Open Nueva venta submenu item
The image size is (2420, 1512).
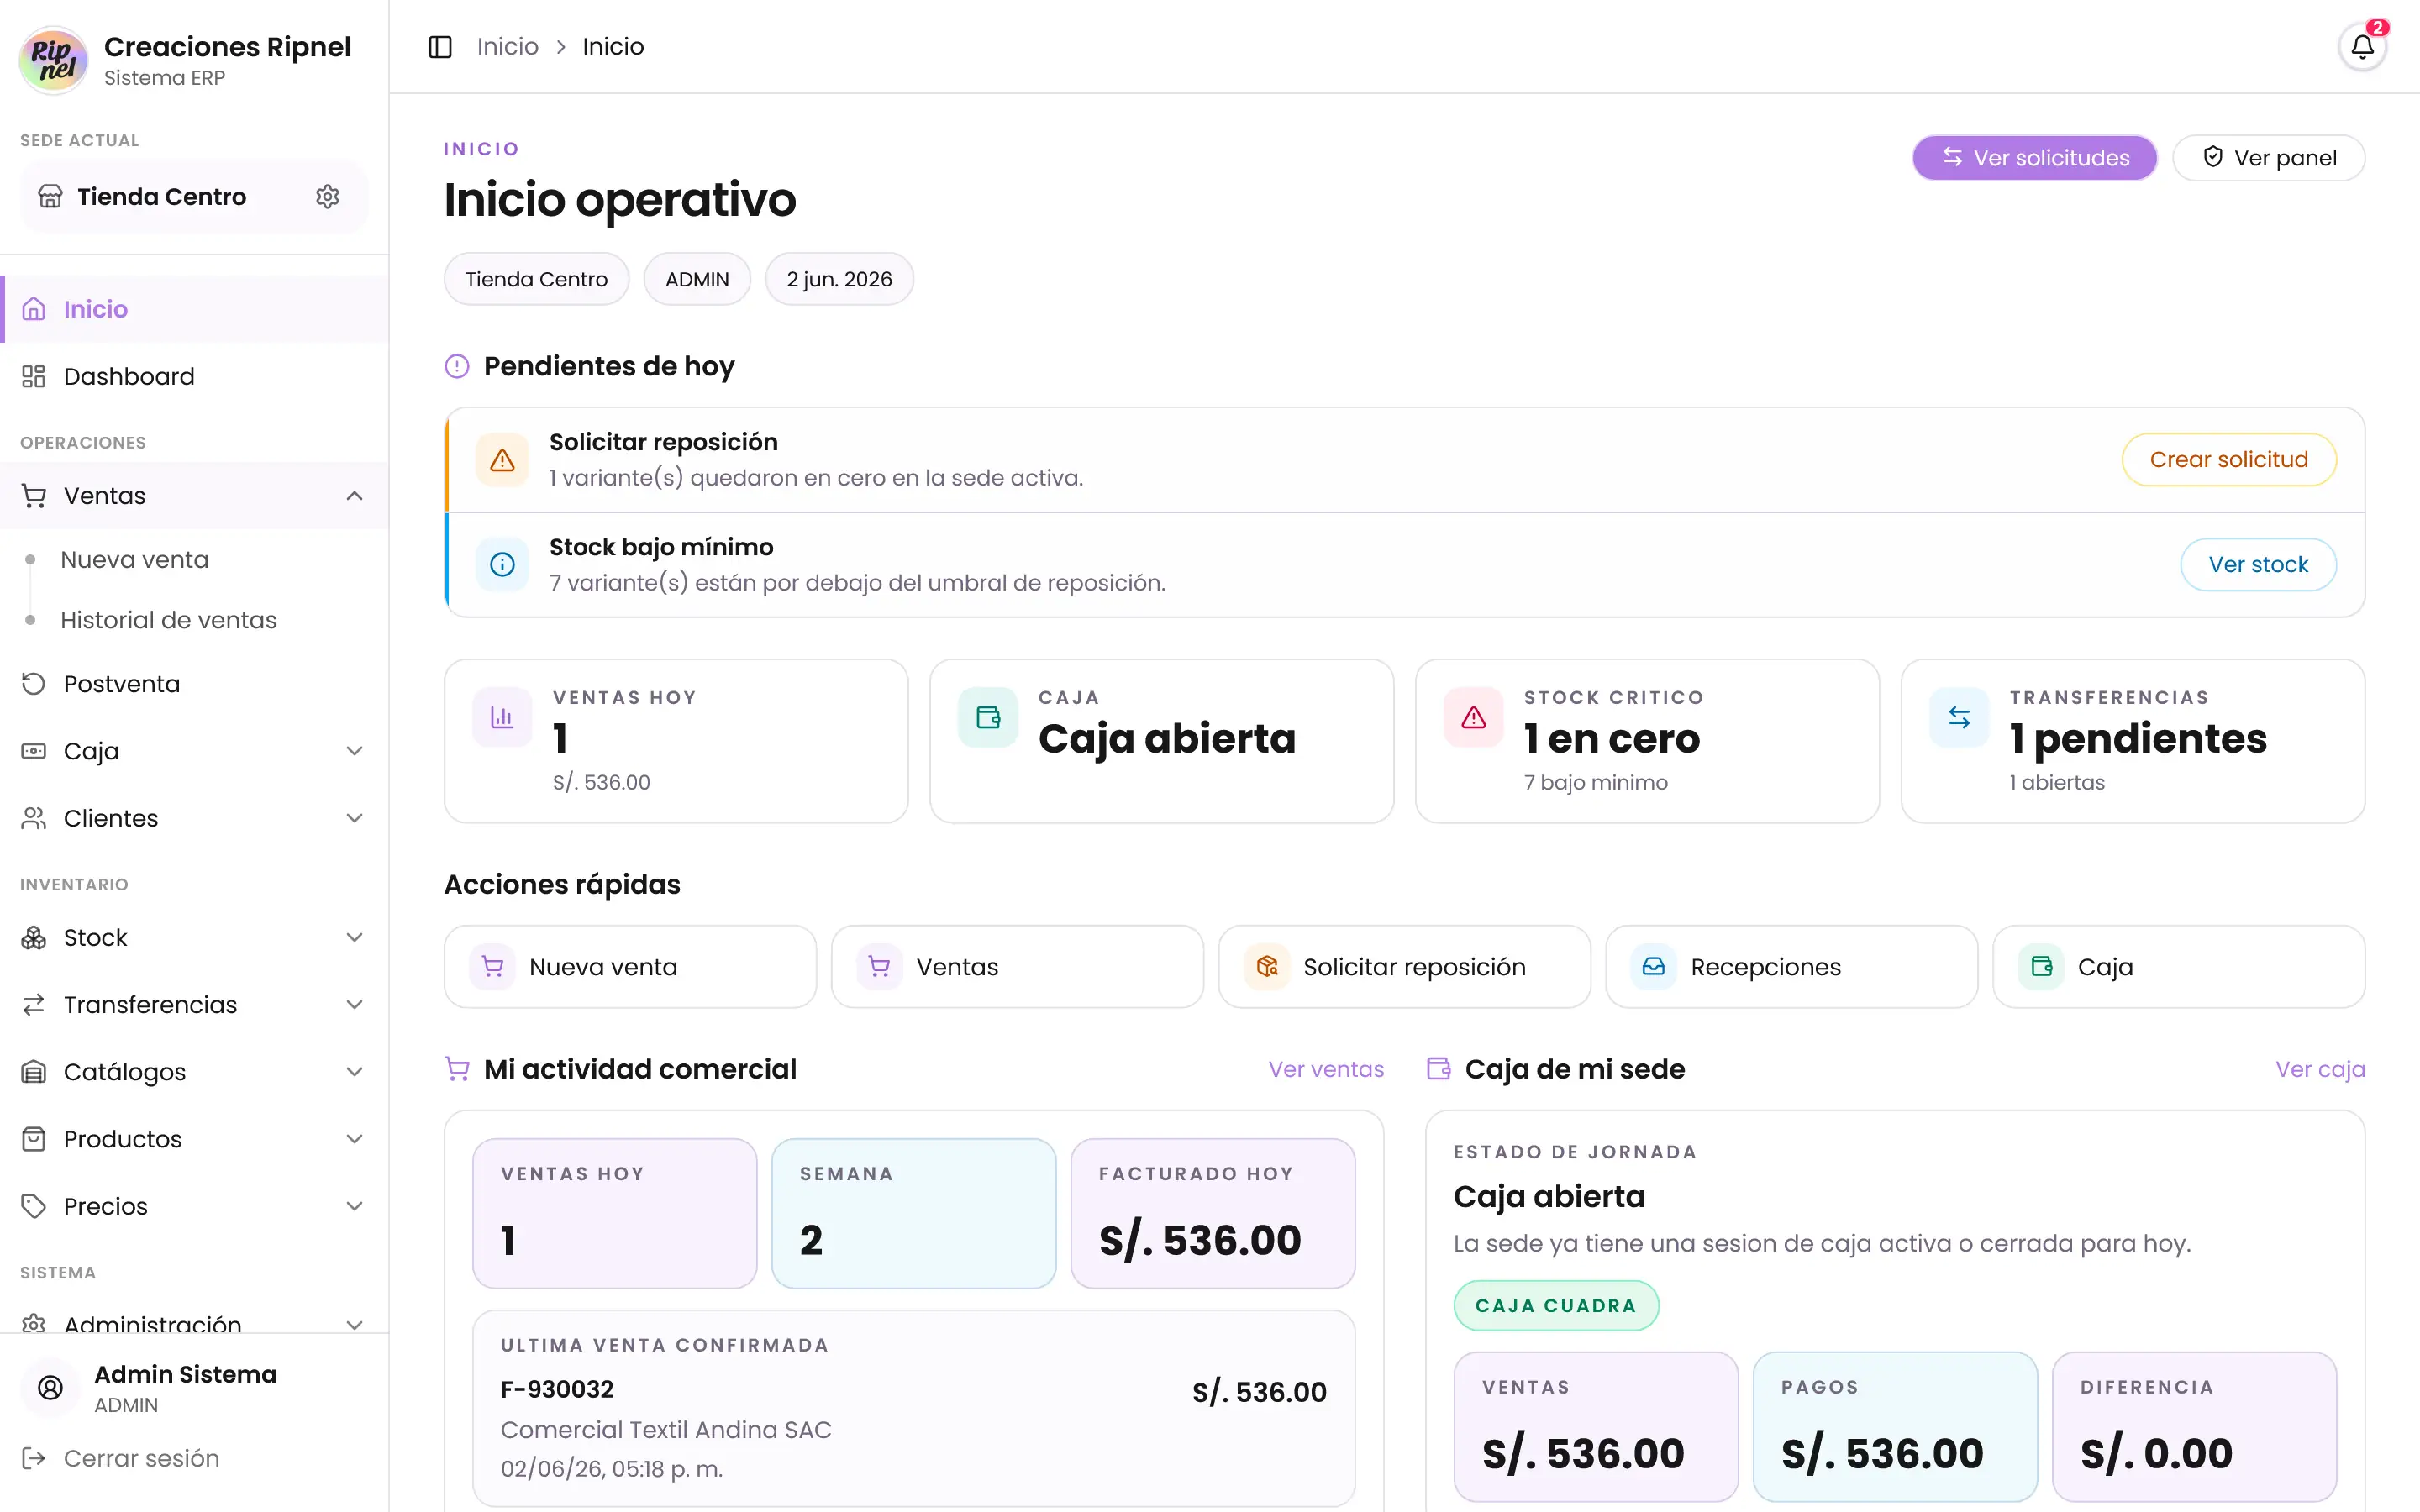click(134, 560)
